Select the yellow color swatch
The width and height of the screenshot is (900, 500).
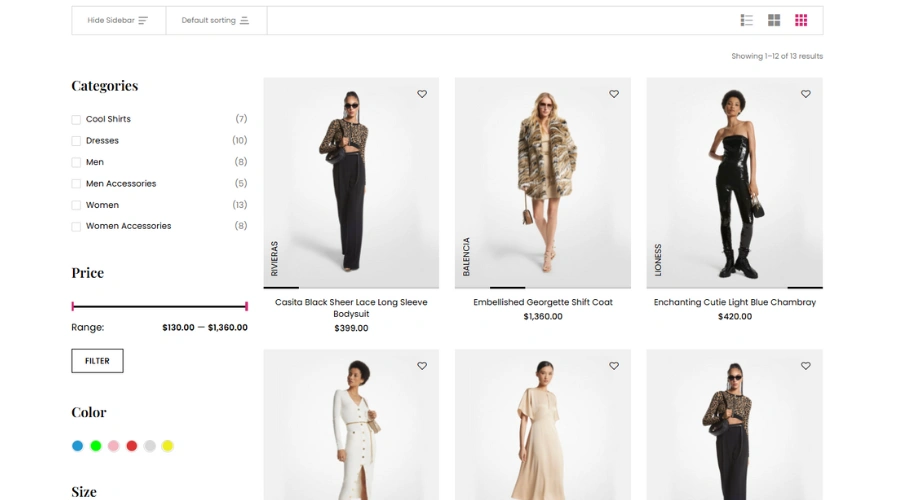tap(168, 445)
